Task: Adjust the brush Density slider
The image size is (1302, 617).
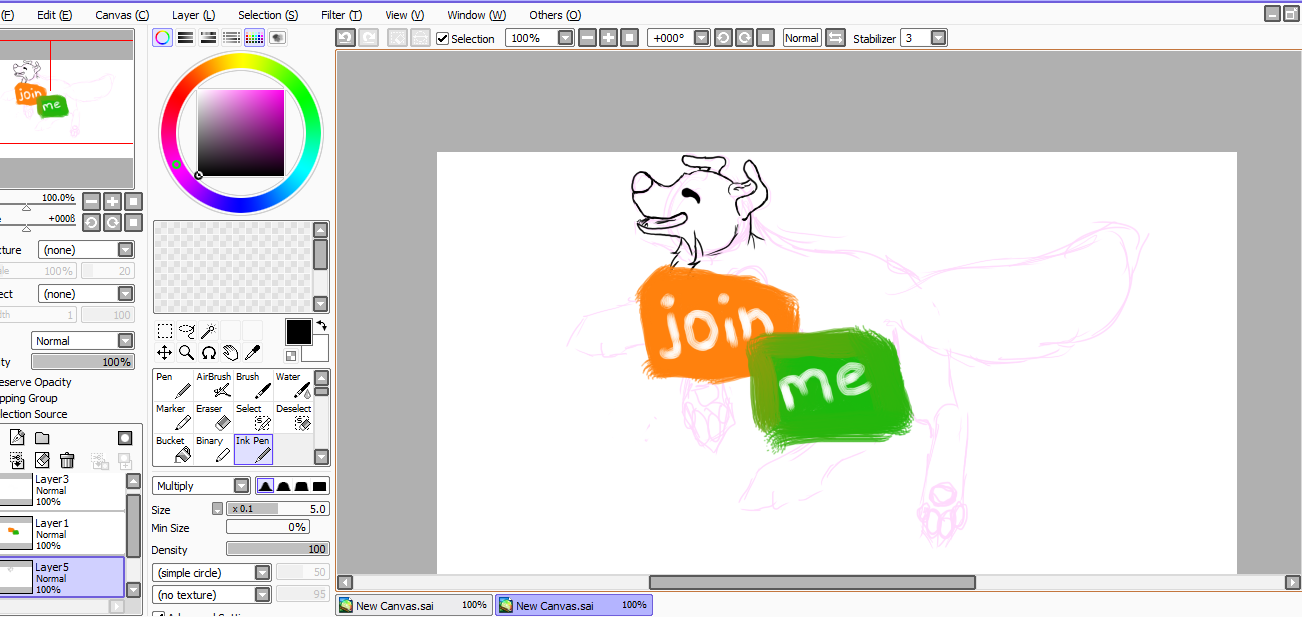Action: coord(278,549)
